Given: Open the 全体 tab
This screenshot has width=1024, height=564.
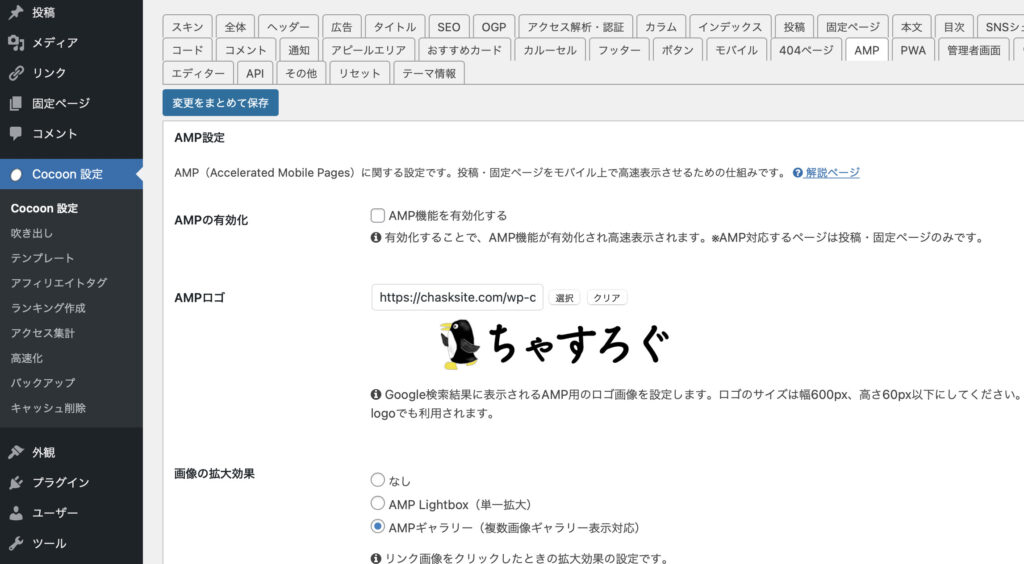Looking at the screenshot, I should pos(235,27).
